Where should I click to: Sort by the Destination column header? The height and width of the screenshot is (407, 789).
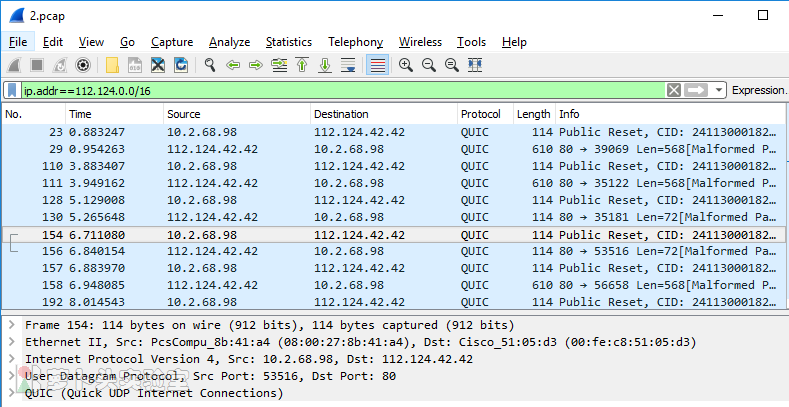[384, 114]
